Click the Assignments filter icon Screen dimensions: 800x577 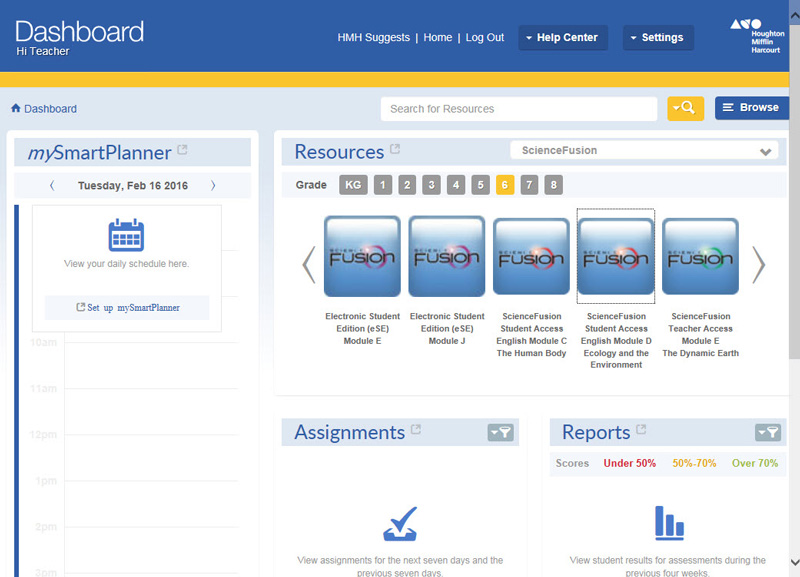(500, 432)
